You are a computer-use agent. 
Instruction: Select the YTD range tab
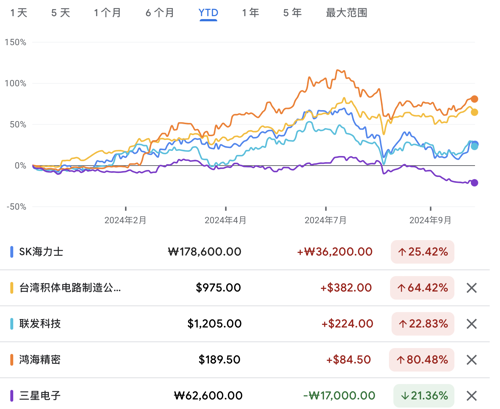(x=208, y=13)
